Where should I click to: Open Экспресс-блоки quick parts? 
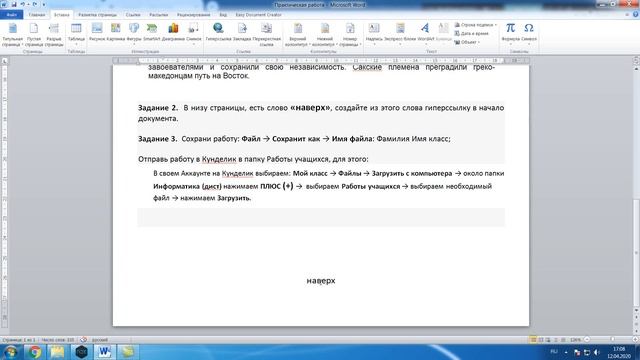pos(400,33)
